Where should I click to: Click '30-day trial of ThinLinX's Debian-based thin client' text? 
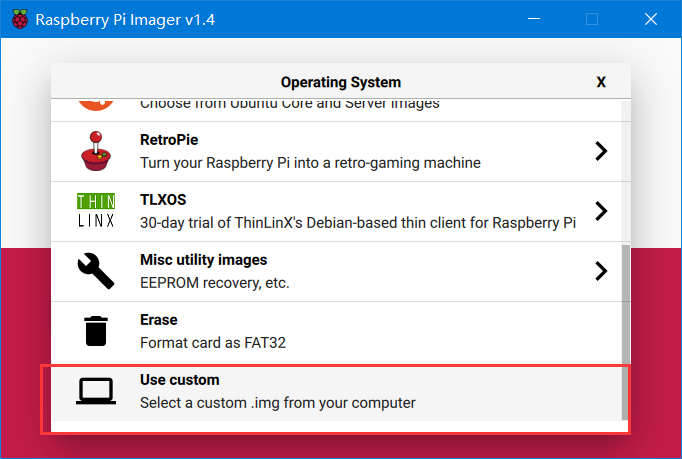point(358,223)
